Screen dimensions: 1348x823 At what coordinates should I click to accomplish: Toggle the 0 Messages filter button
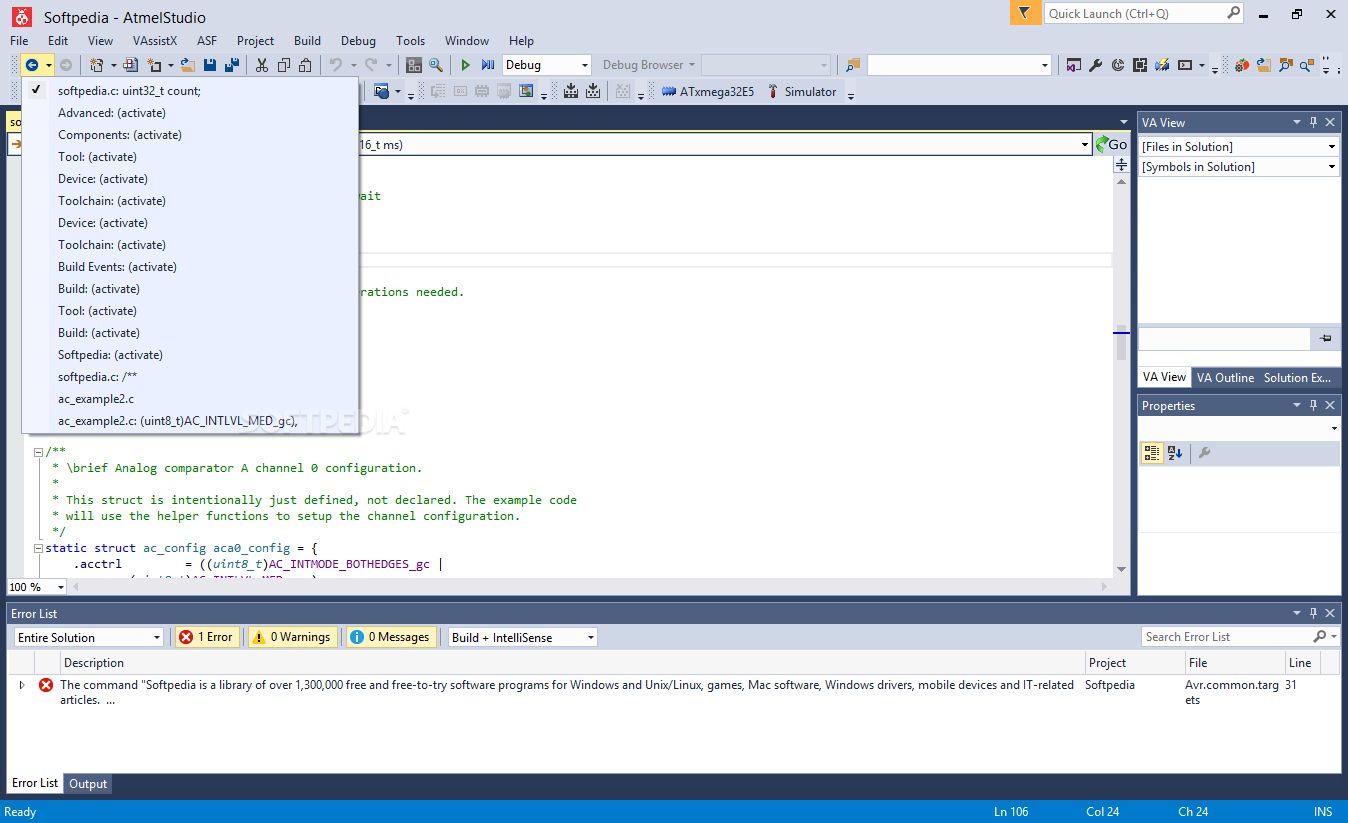click(391, 637)
